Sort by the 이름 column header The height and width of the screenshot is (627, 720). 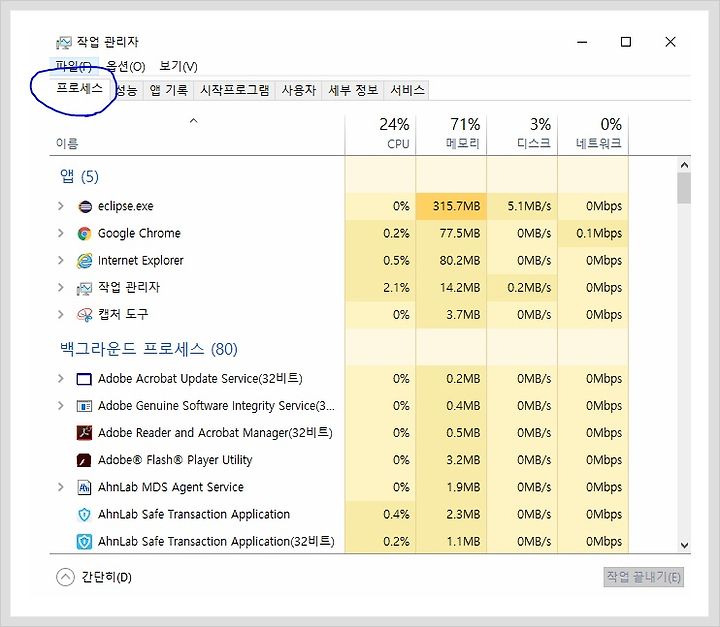click(197, 135)
